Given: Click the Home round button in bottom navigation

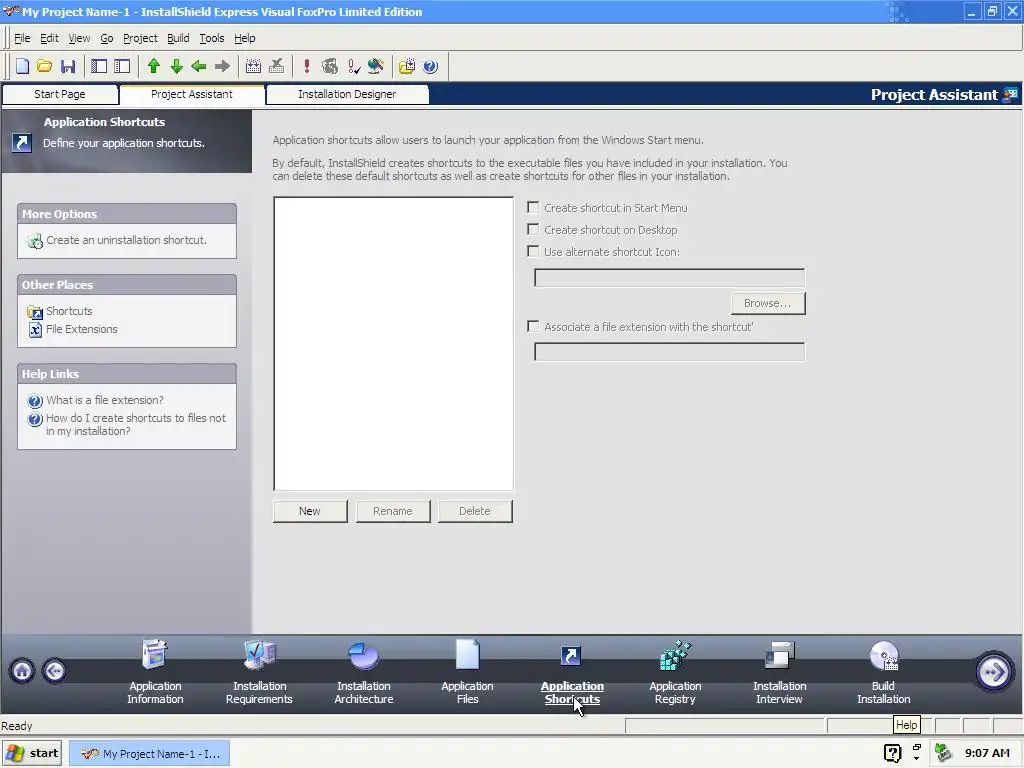Looking at the screenshot, I should pos(22,671).
